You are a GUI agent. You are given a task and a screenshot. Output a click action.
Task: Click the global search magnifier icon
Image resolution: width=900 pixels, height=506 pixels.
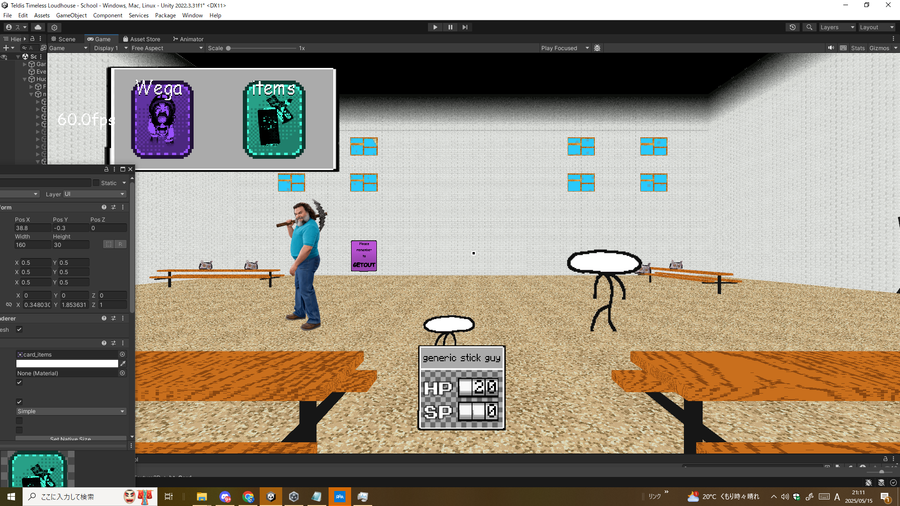coord(809,27)
